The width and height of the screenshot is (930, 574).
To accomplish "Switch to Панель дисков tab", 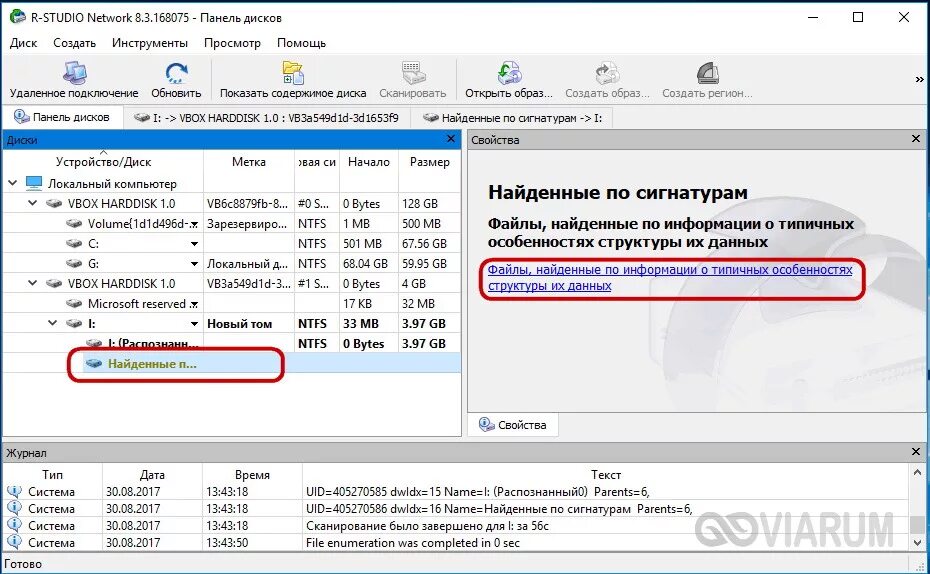I will (x=62, y=117).
